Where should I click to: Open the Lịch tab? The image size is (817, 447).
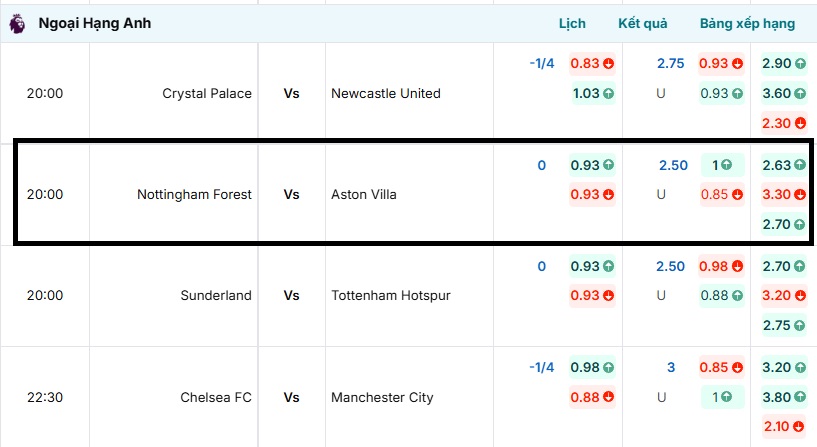coord(572,23)
